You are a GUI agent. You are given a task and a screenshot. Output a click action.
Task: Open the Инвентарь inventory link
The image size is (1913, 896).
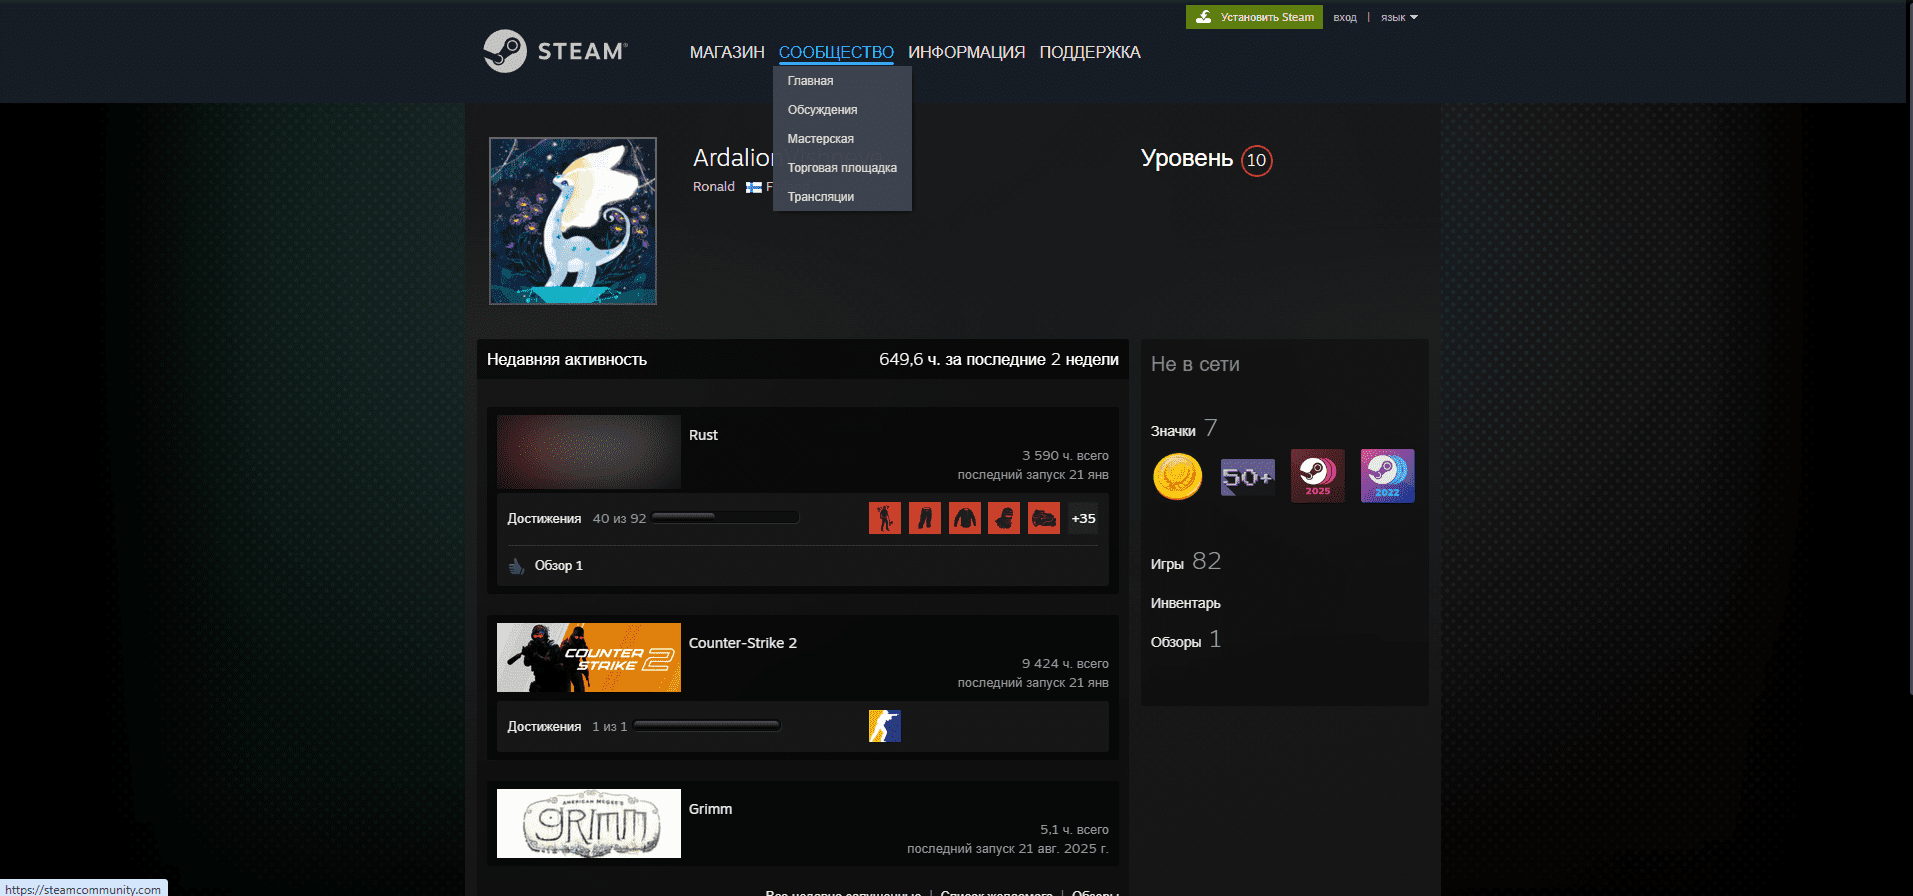coord(1186,603)
